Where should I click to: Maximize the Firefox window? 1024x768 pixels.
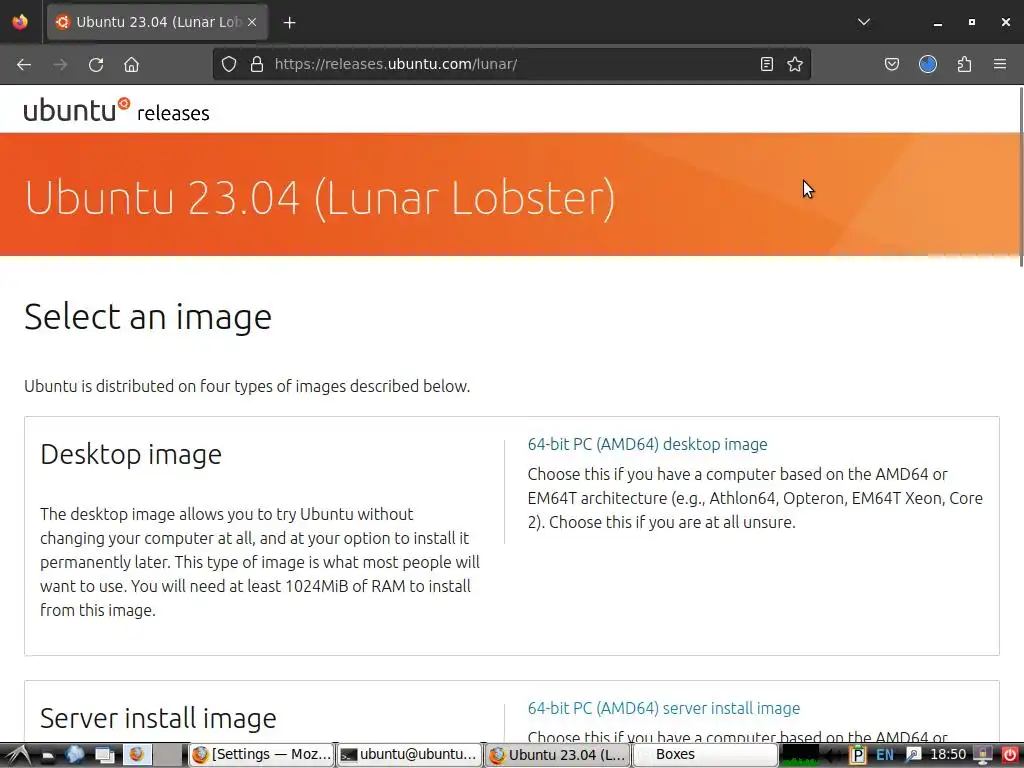pyautogui.click(x=972, y=22)
